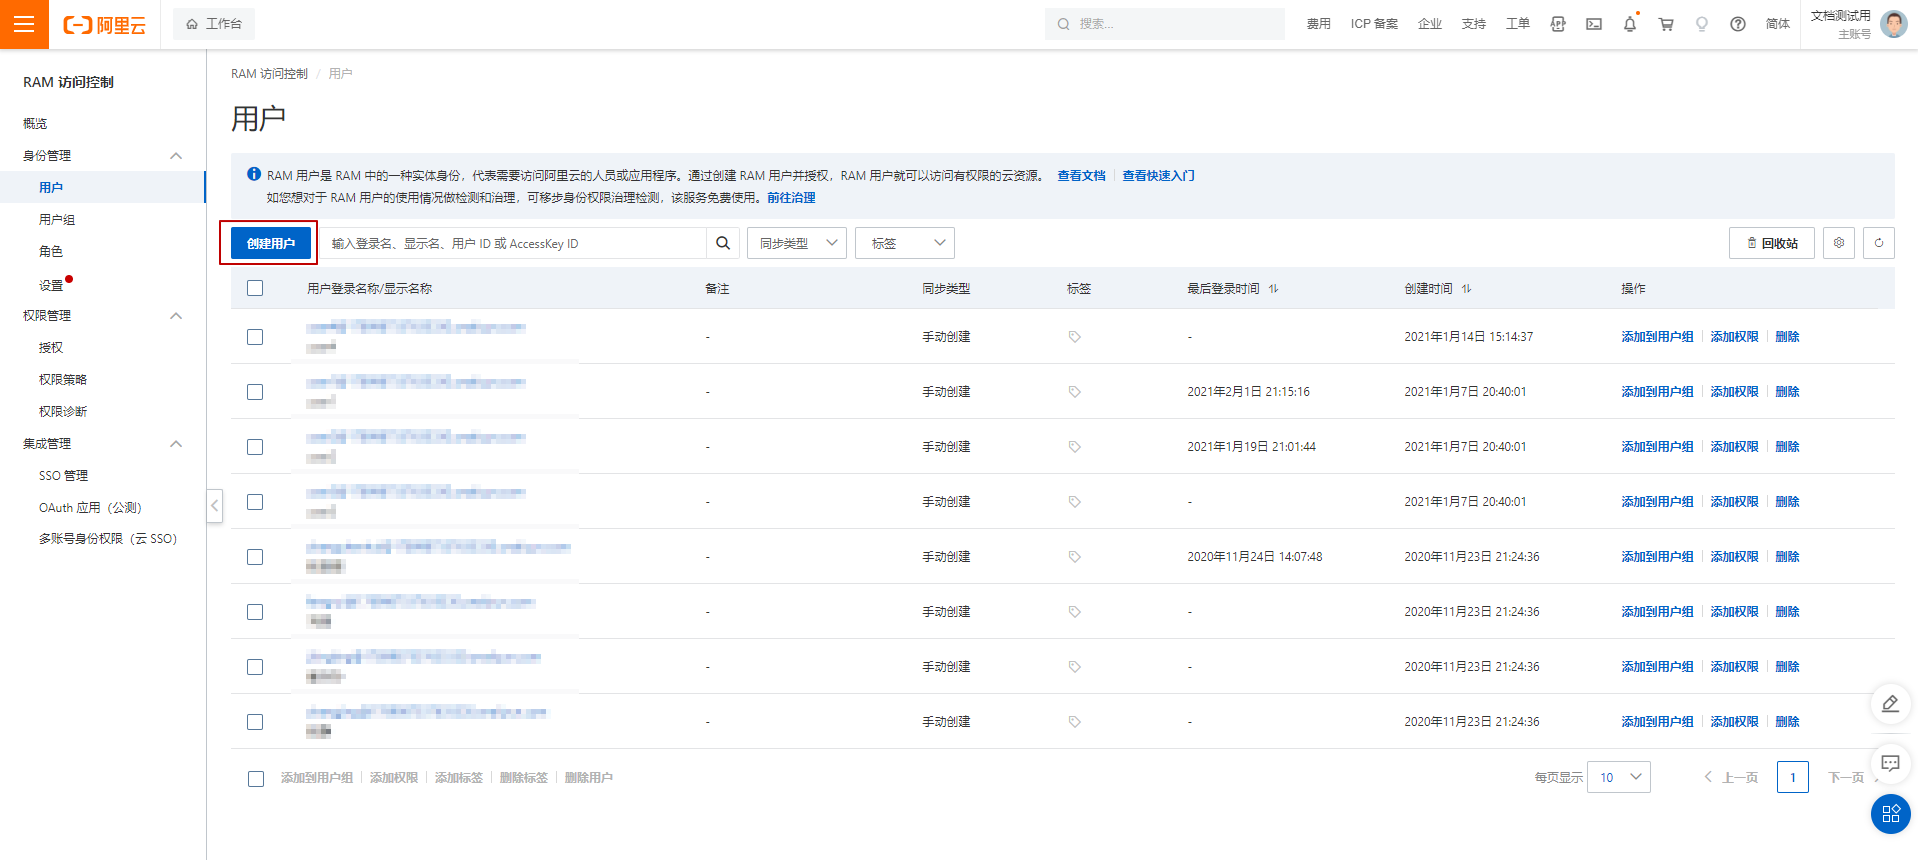Check the last table row's checkbox
The width and height of the screenshot is (1918, 860).
point(255,722)
